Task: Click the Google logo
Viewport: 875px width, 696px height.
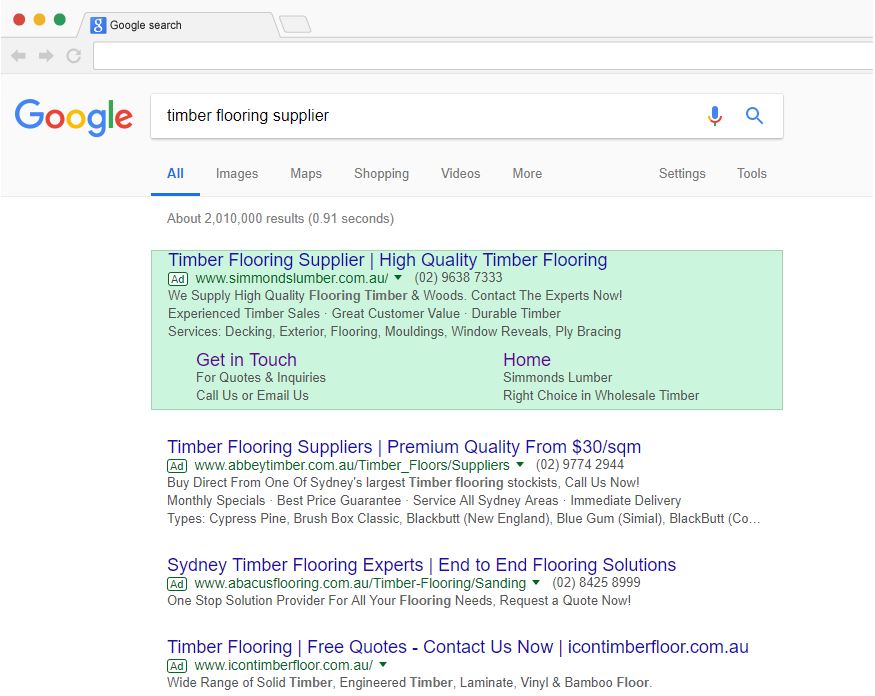Action: (x=74, y=117)
